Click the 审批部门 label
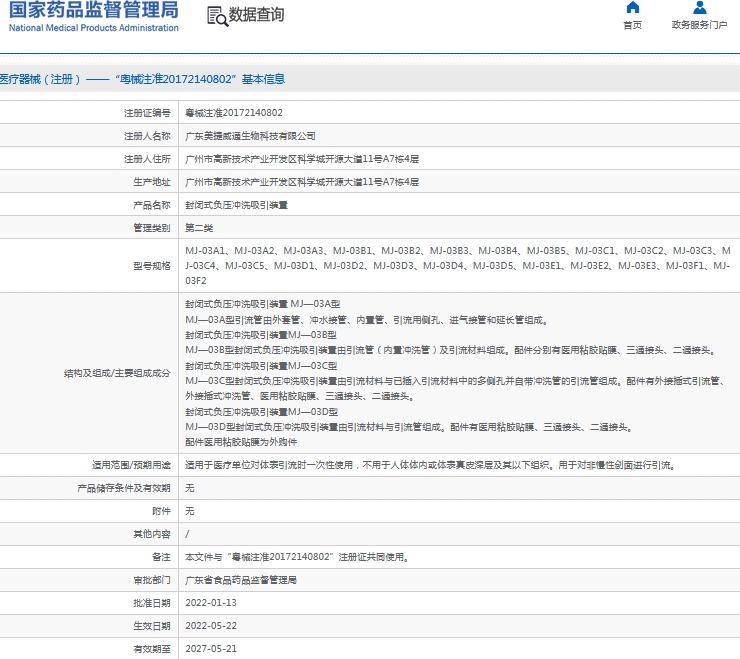The image size is (740, 659). (x=151, y=580)
